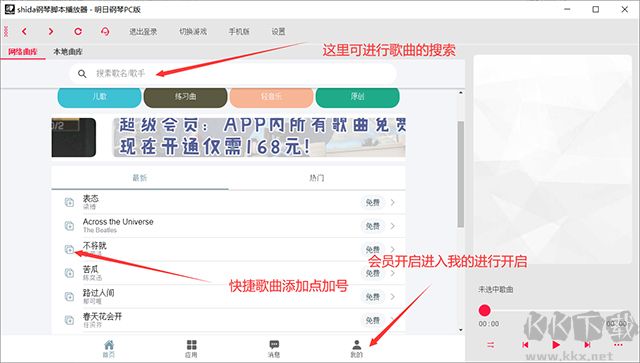Click the dark thumbnail left of the banner
This screenshot has height=363, width=640.
74,138
